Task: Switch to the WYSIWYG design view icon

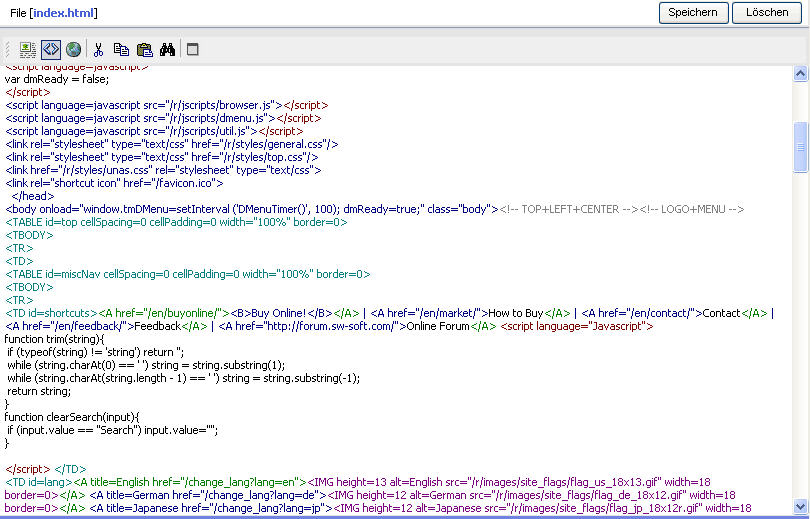Action: (28, 49)
